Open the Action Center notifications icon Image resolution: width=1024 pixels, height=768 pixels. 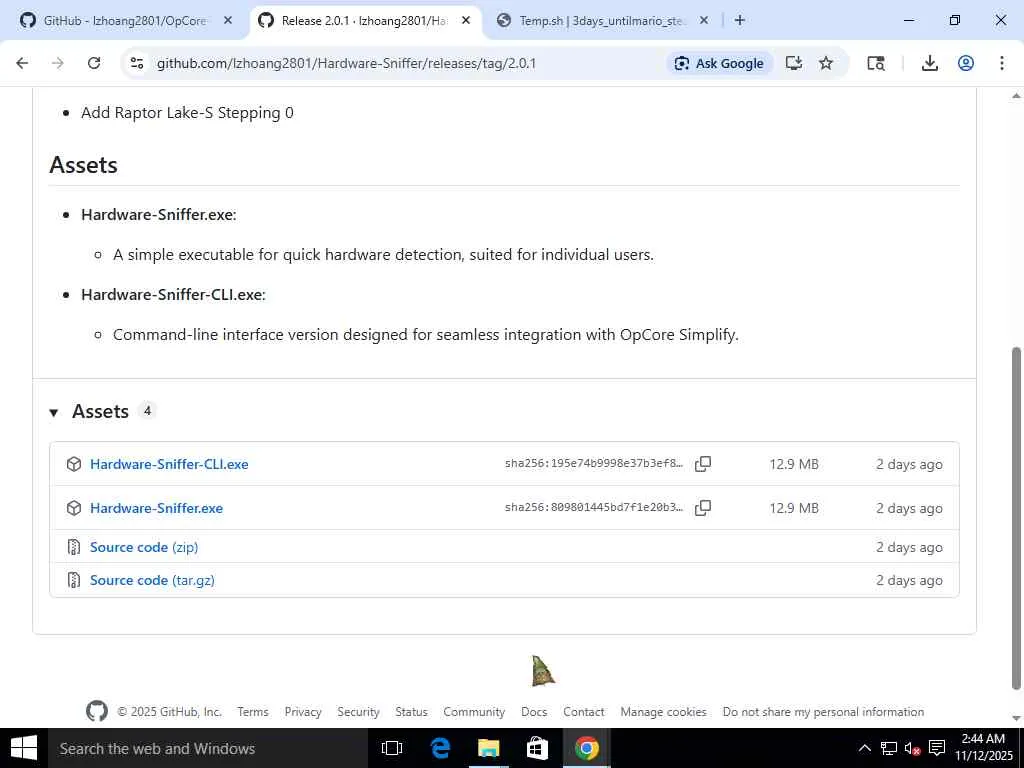[x=937, y=748]
